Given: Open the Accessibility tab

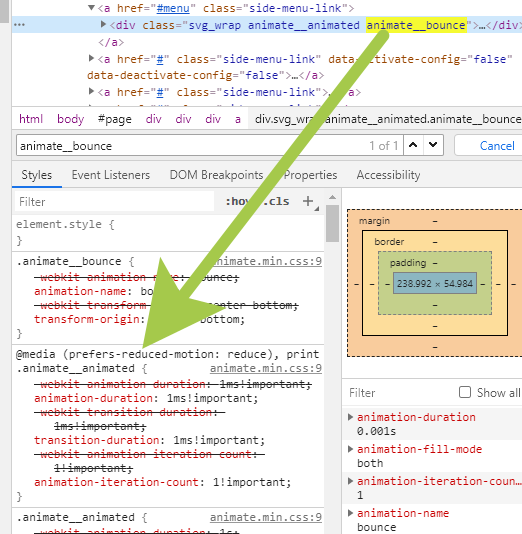Looking at the screenshot, I should tap(388, 175).
